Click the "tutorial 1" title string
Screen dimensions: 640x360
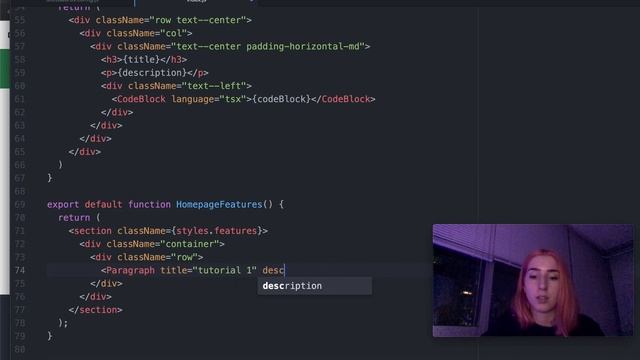[224, 270]
